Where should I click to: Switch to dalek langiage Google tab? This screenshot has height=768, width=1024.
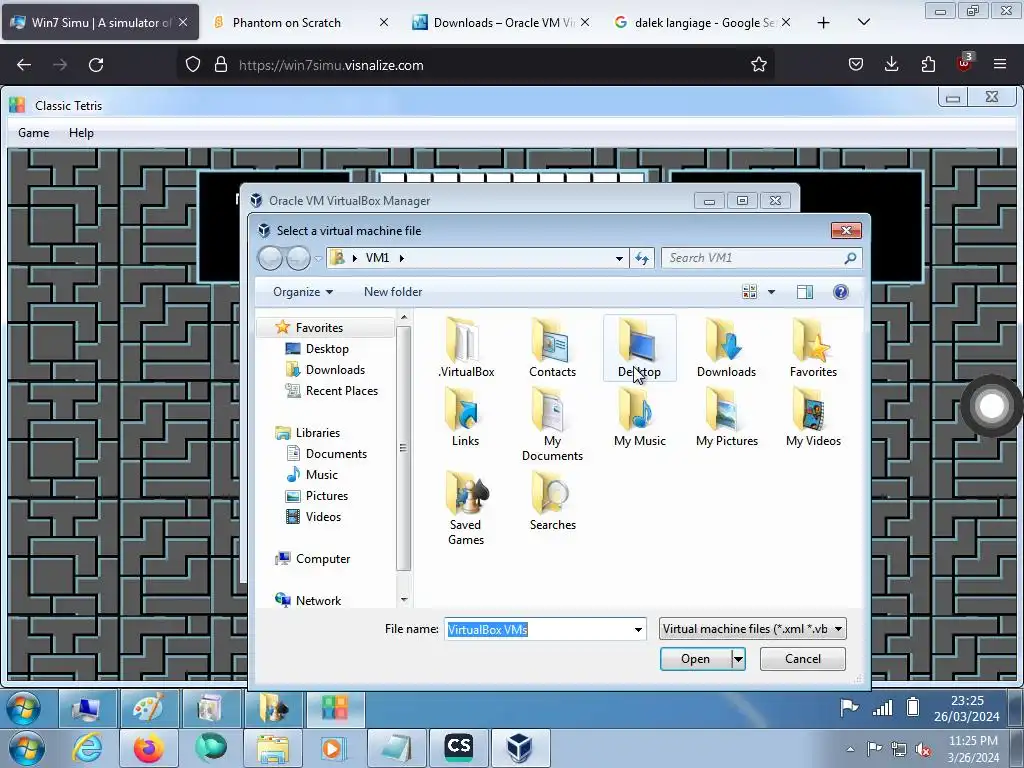point(702,23)
